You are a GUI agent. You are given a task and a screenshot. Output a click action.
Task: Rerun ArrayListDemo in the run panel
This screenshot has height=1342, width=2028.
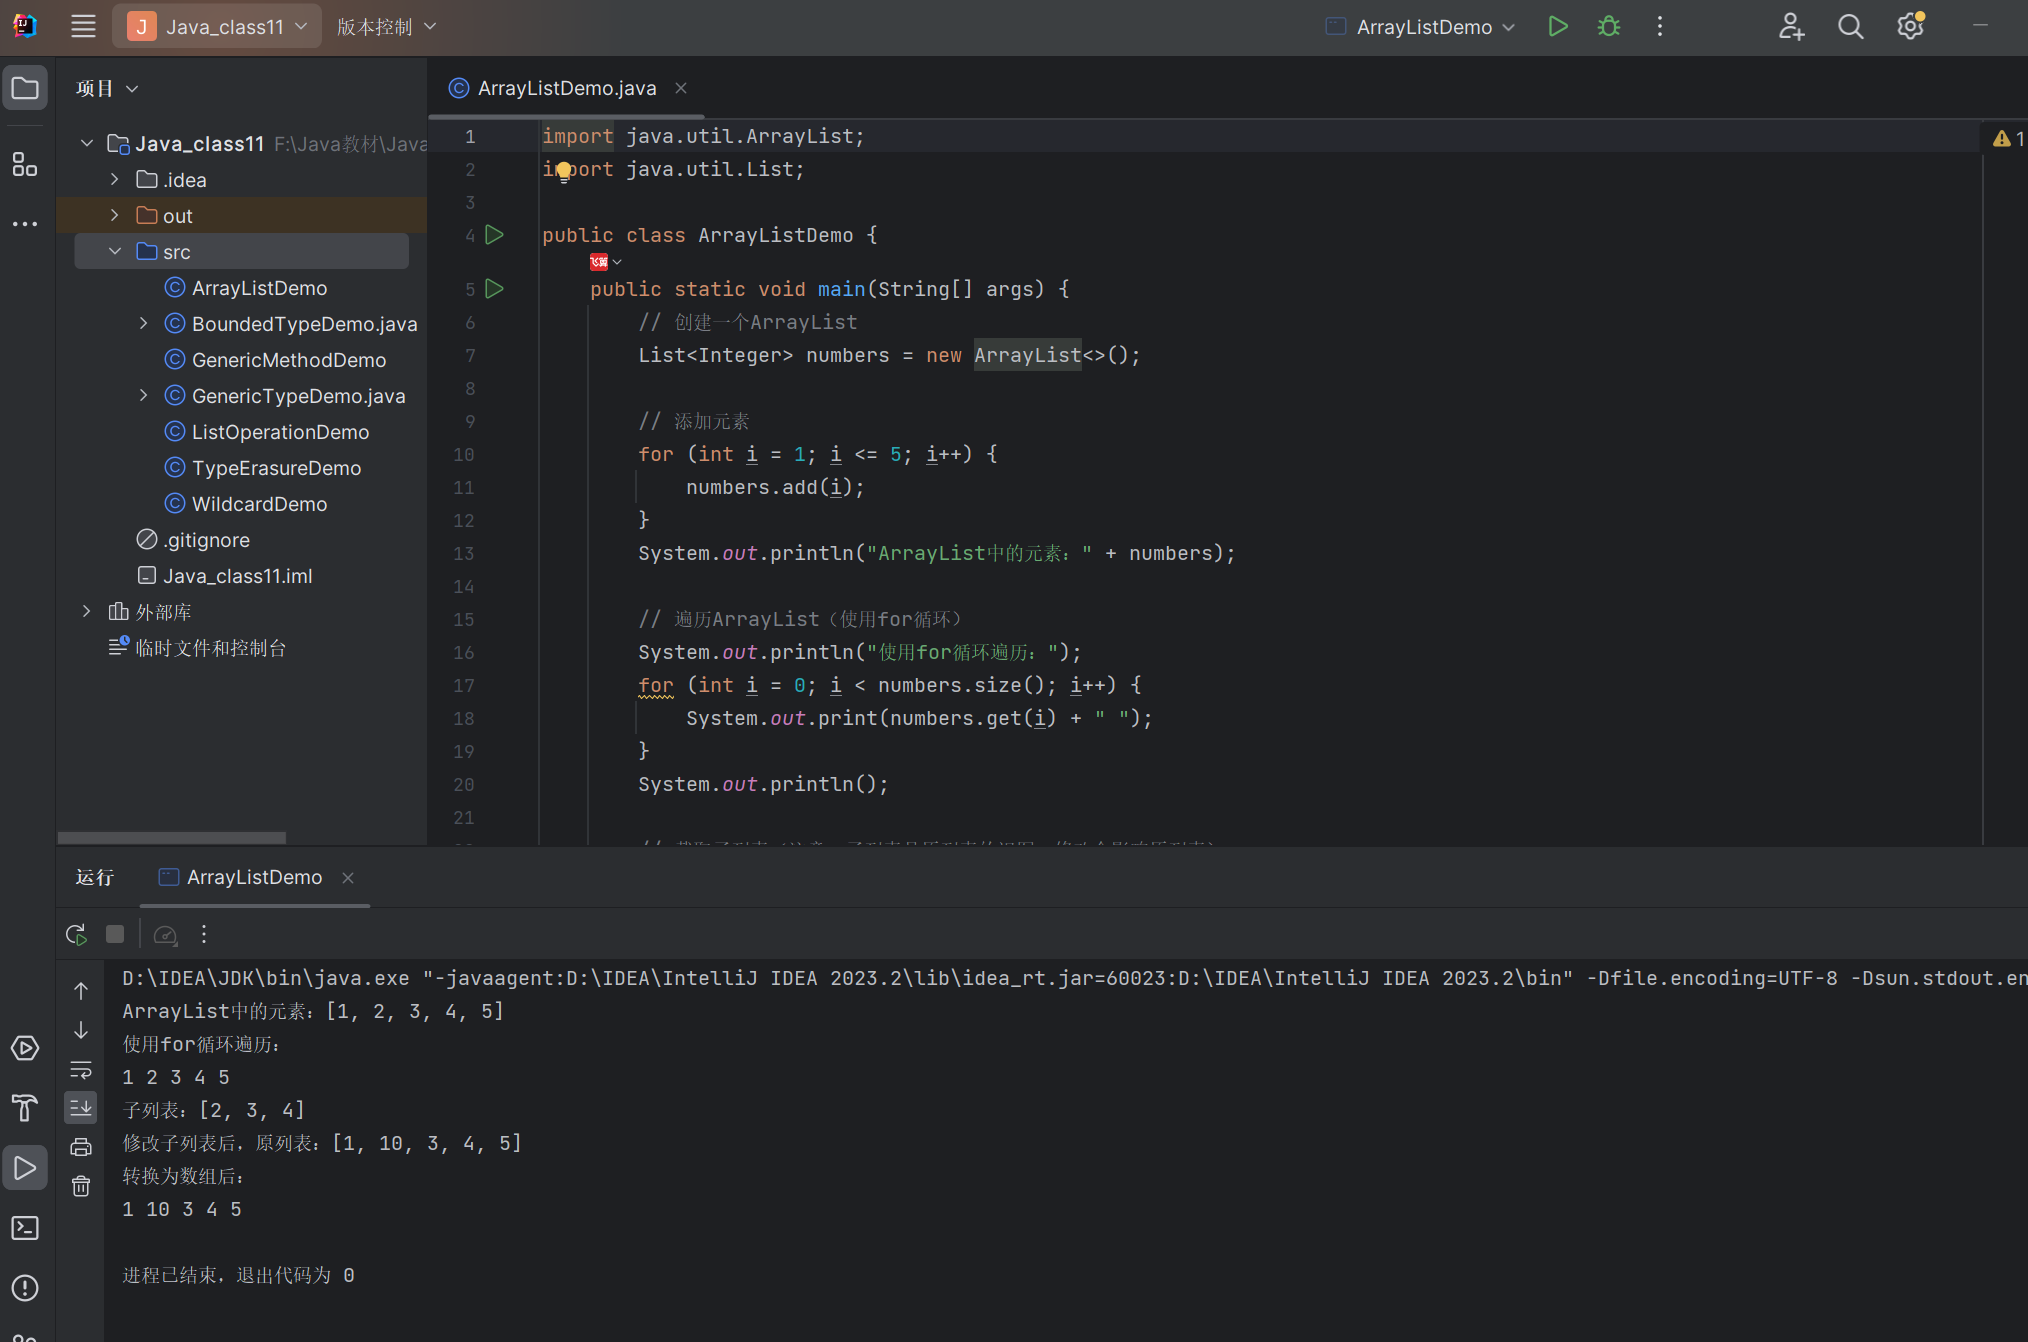click(x=76, y=934)
